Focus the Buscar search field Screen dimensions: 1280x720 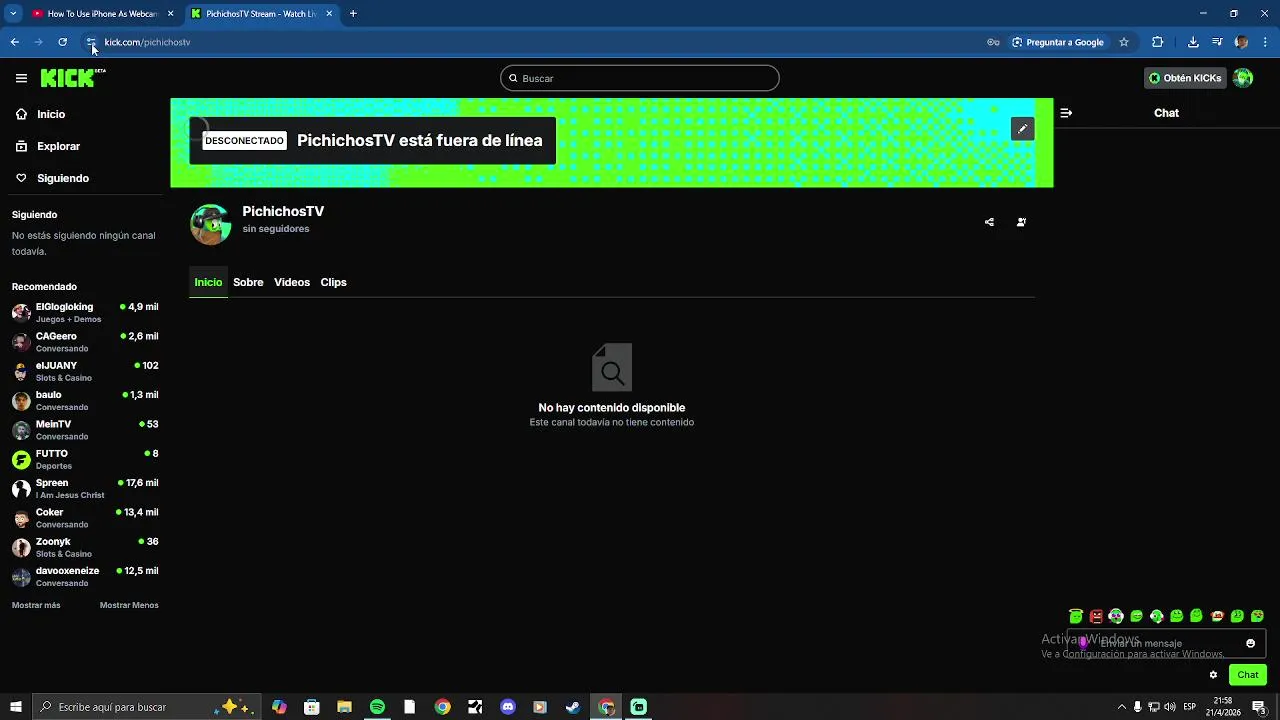[640, 78]
